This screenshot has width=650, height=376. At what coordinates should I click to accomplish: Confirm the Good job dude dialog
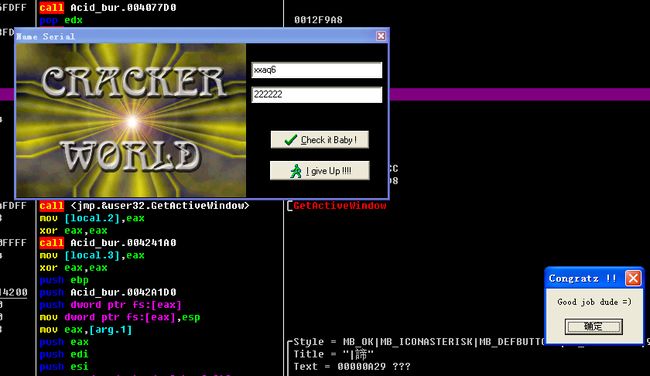pos(594,326)
